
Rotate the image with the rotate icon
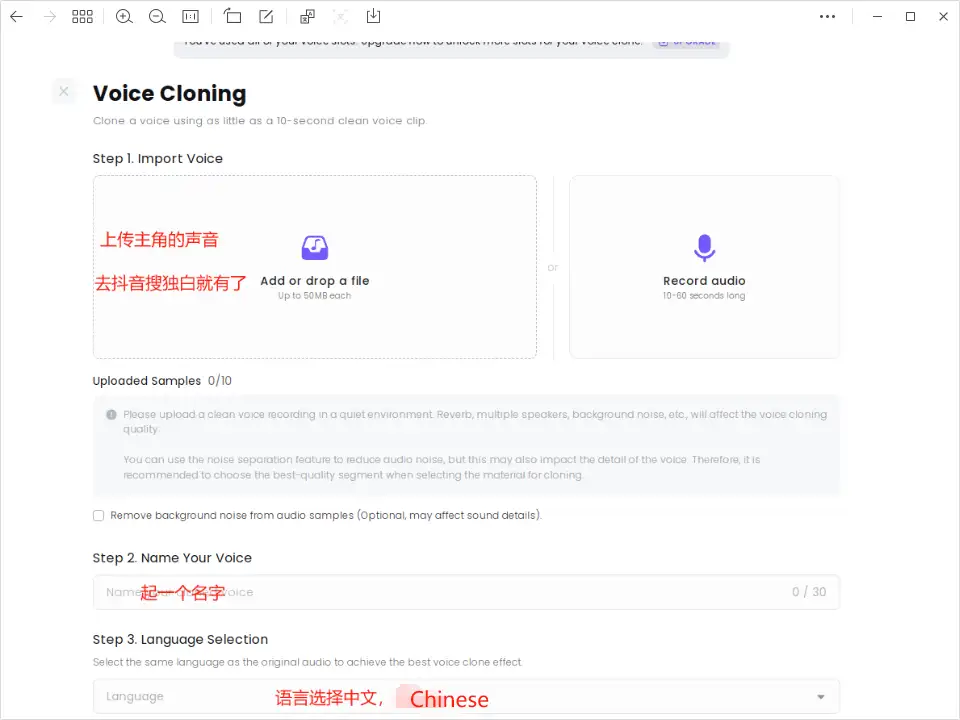tap(233, 16)
